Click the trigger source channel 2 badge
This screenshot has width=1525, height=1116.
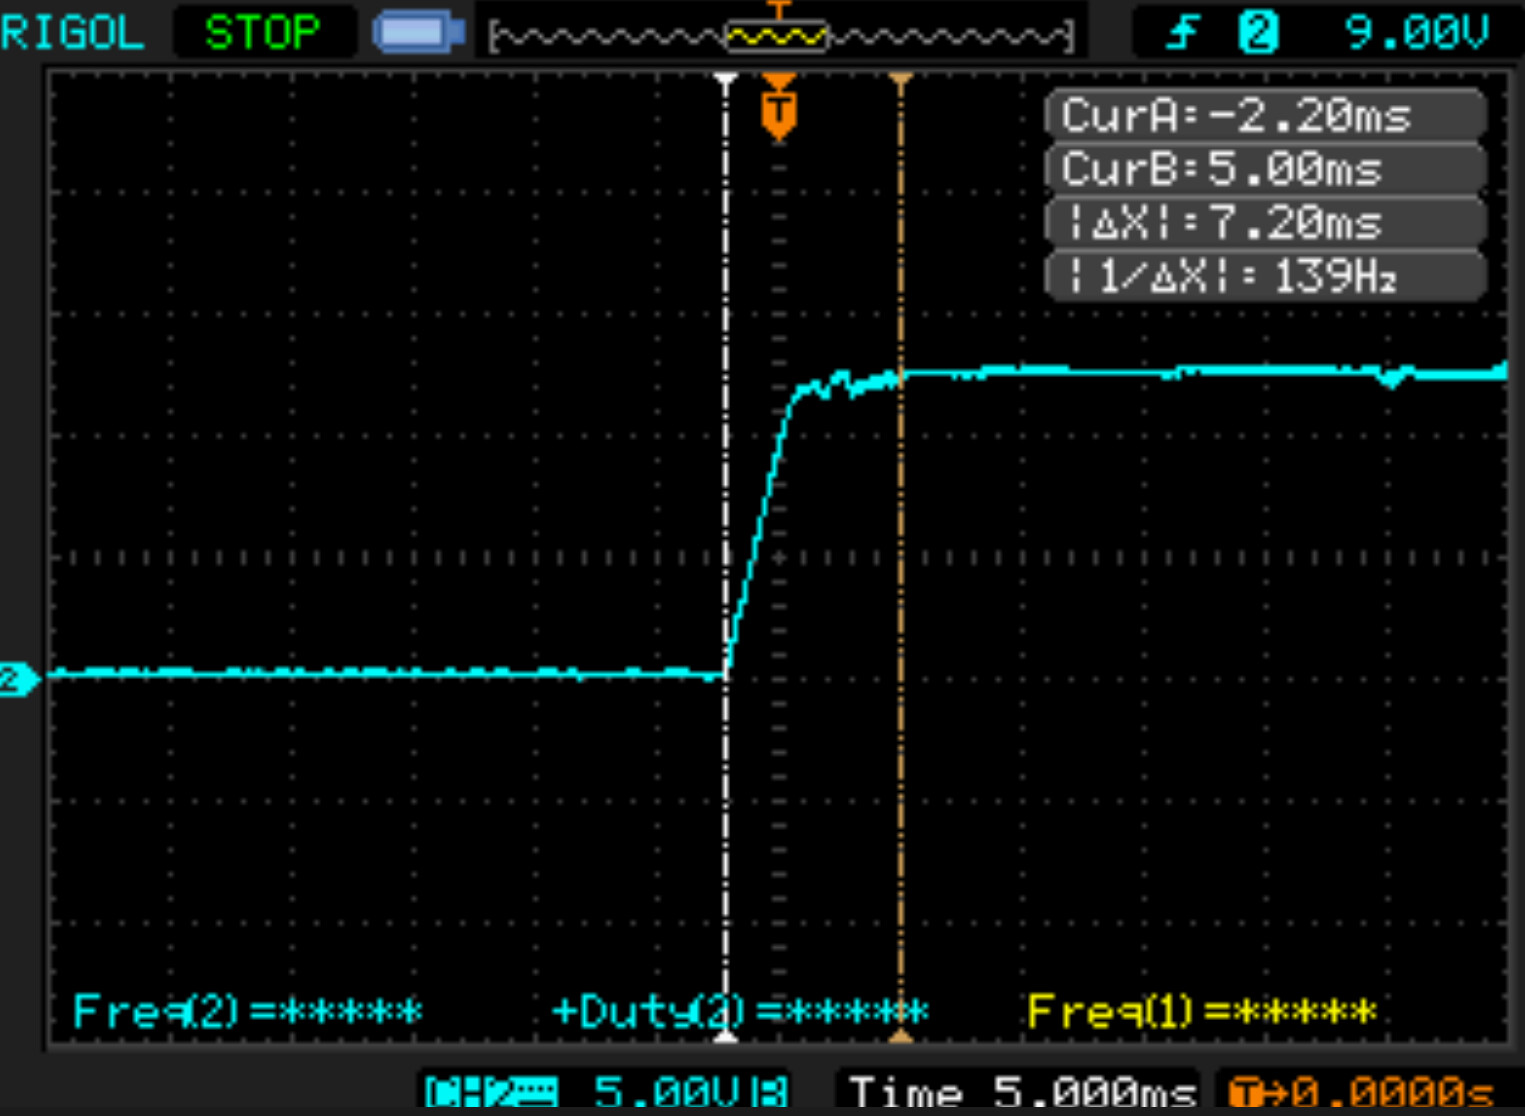(1257, 33)
